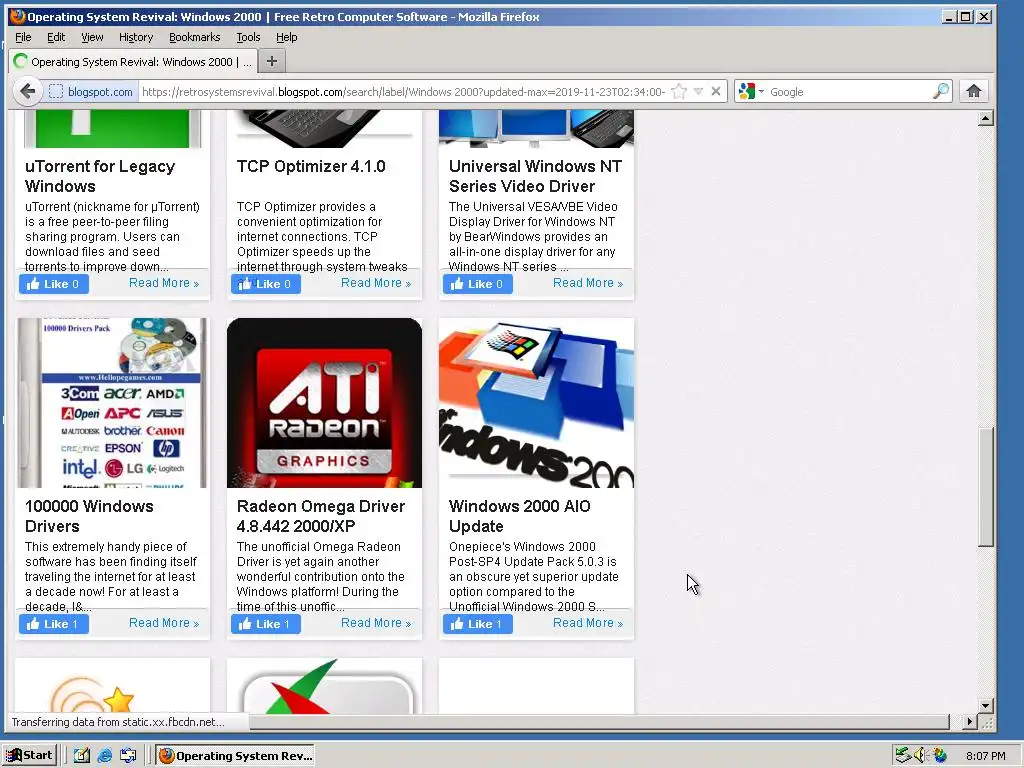This screenshot has height=768, width=1024.
Task: Read More about Windows 2000 AIO Update
Action: (588, 622)
